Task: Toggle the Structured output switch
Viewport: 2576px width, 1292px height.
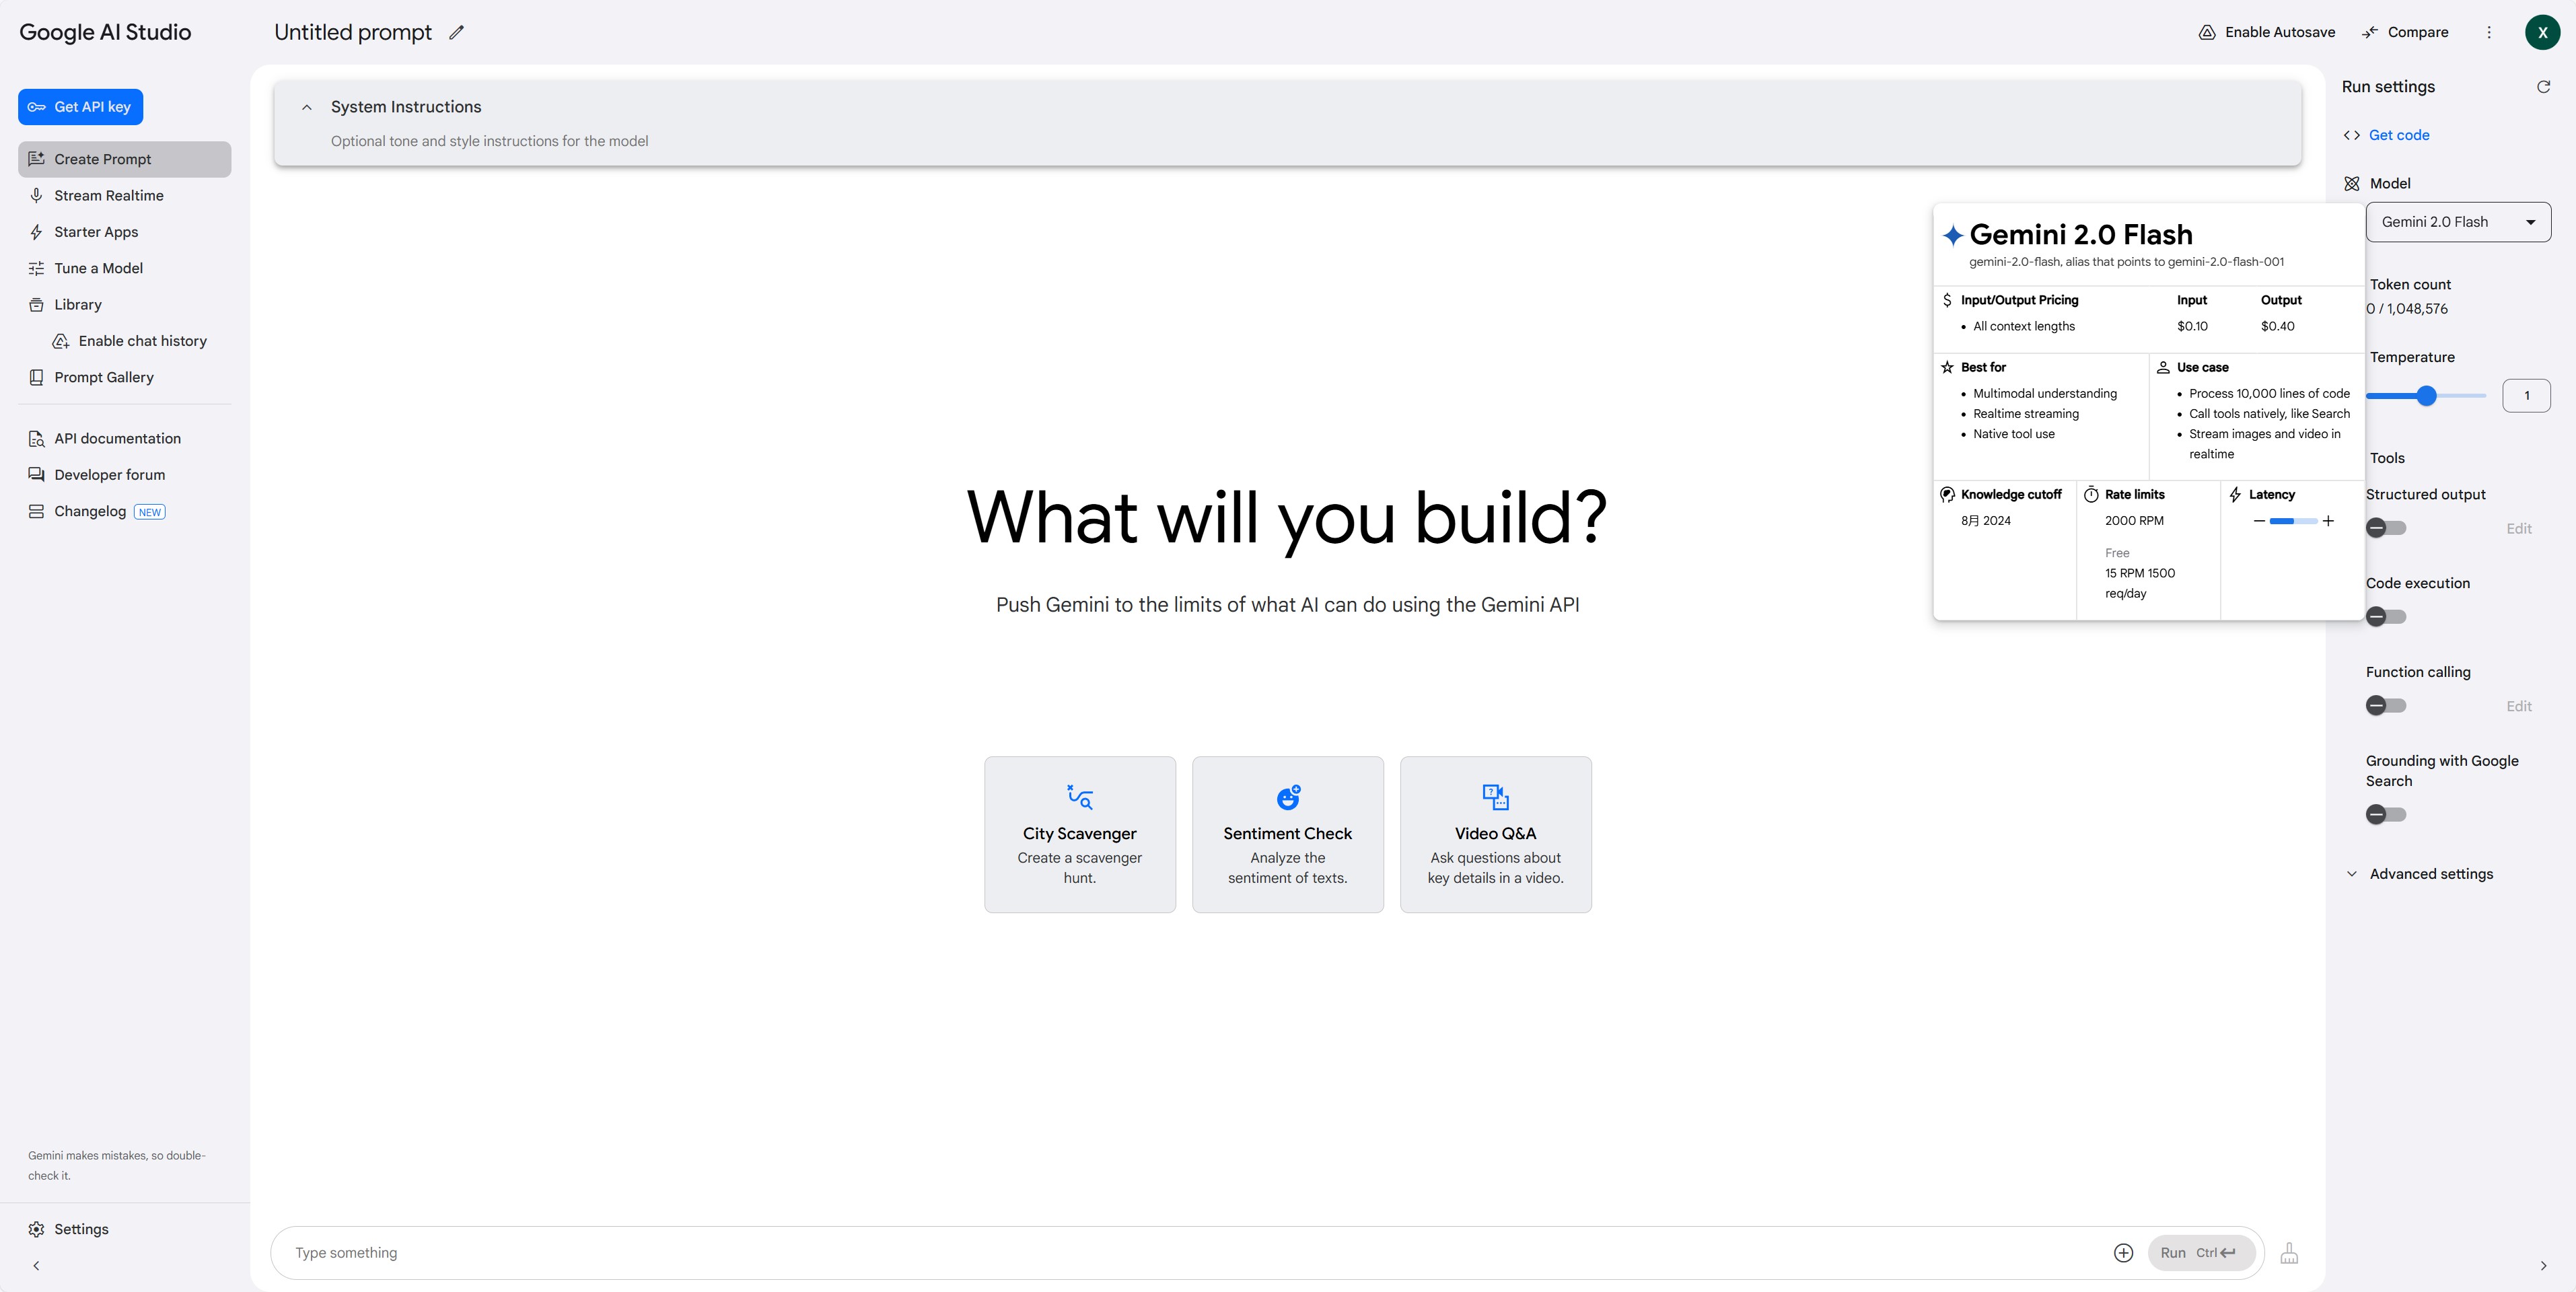Action: coord(2386,528)
